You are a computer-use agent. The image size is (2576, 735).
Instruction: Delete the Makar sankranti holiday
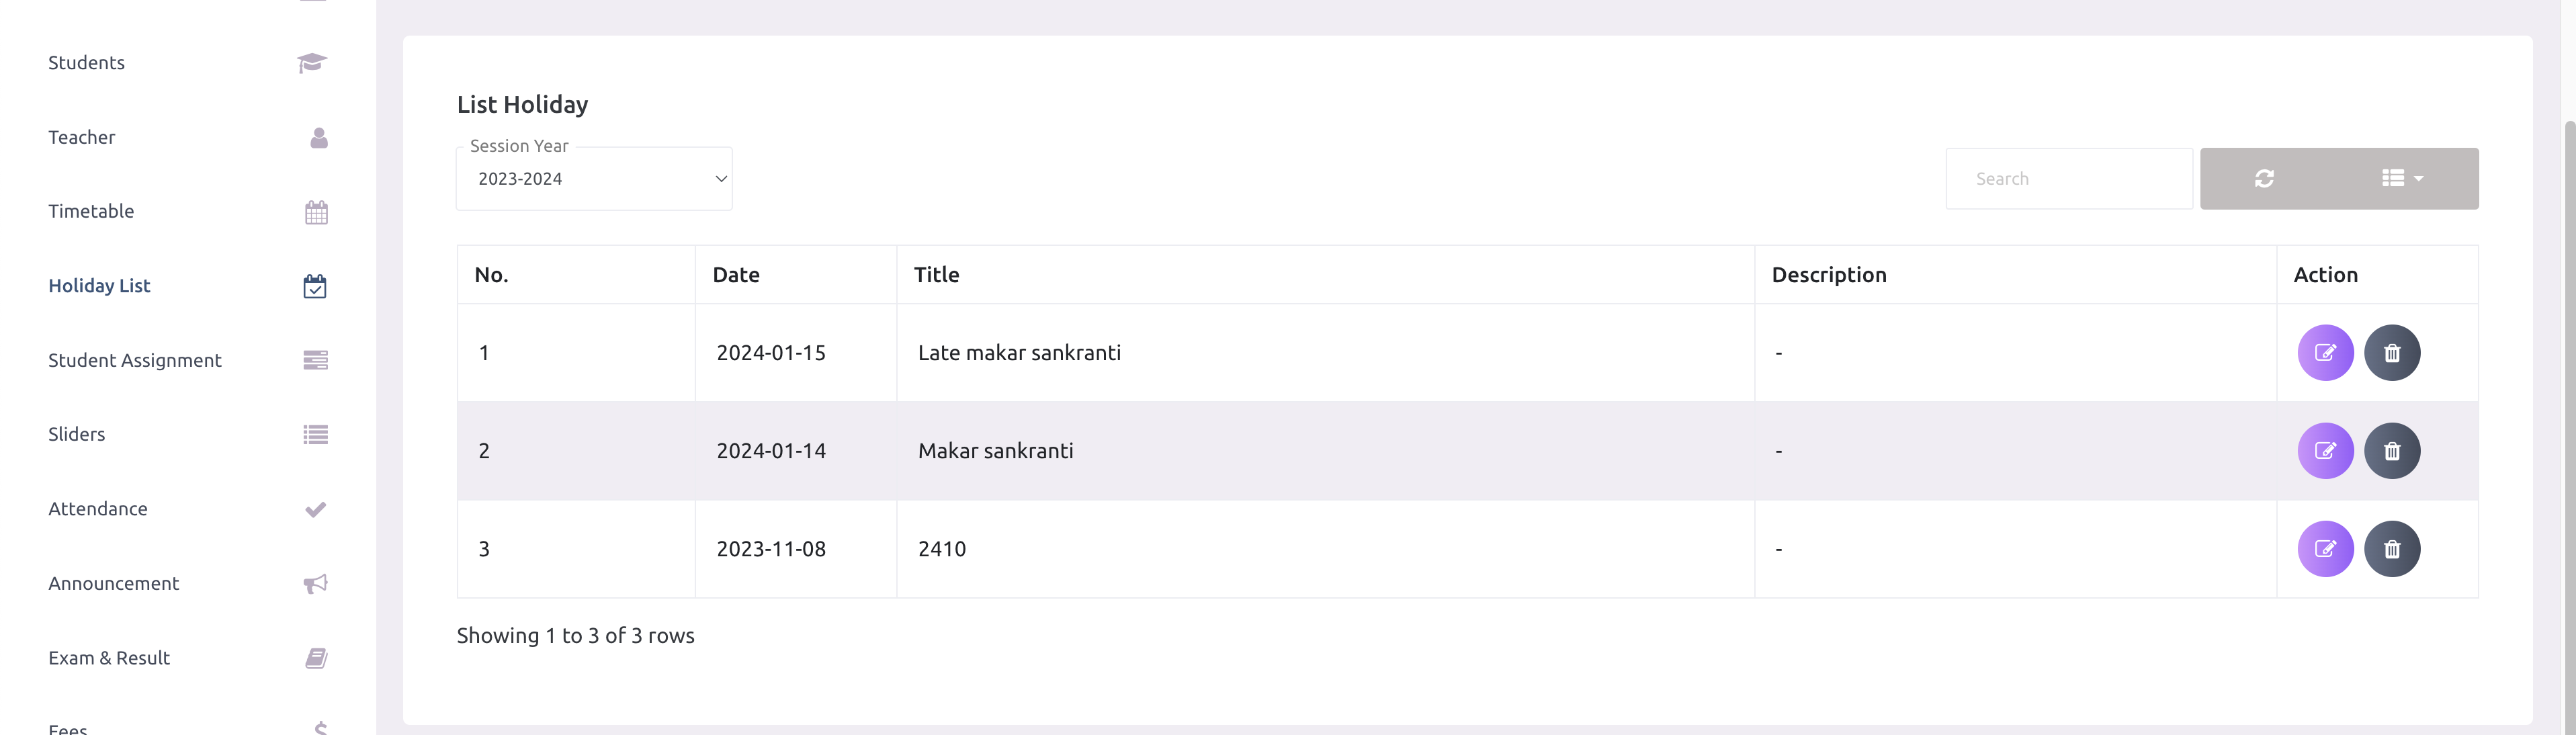point(2393,451)
